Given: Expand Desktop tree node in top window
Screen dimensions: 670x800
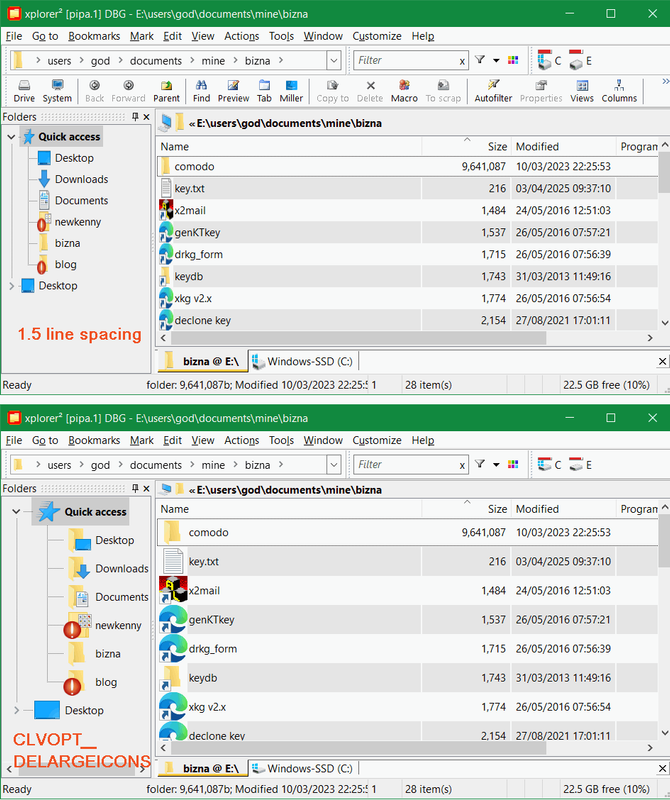Looking at the screenshot, I should point(11,286).
